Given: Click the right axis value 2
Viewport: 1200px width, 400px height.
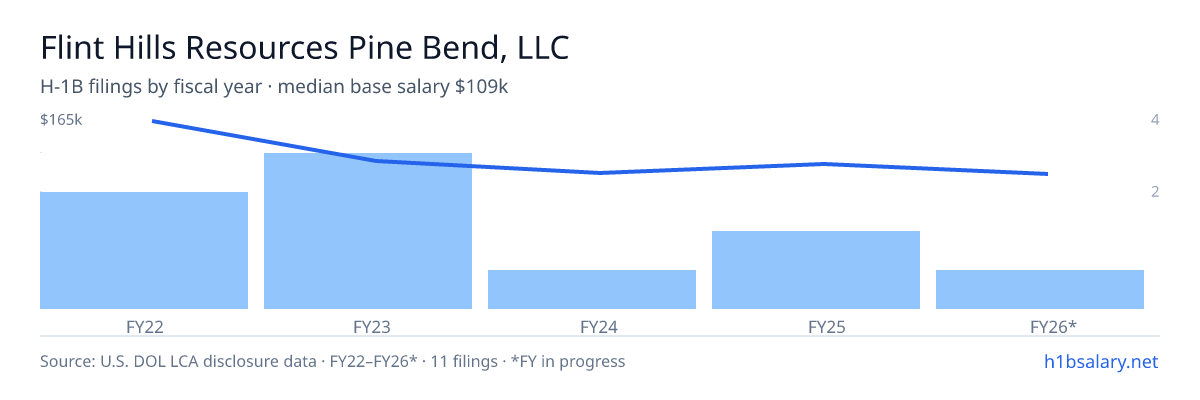Looking at the screenshot, I should point(1155,192).
